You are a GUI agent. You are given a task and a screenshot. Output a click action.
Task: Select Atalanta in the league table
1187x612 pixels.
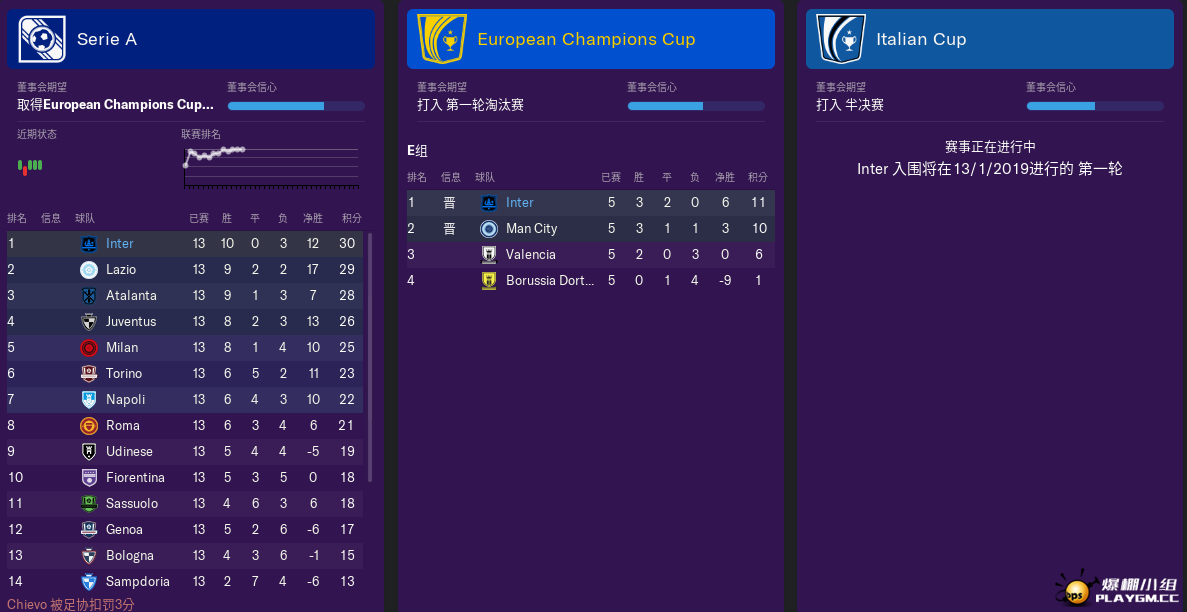132,295
